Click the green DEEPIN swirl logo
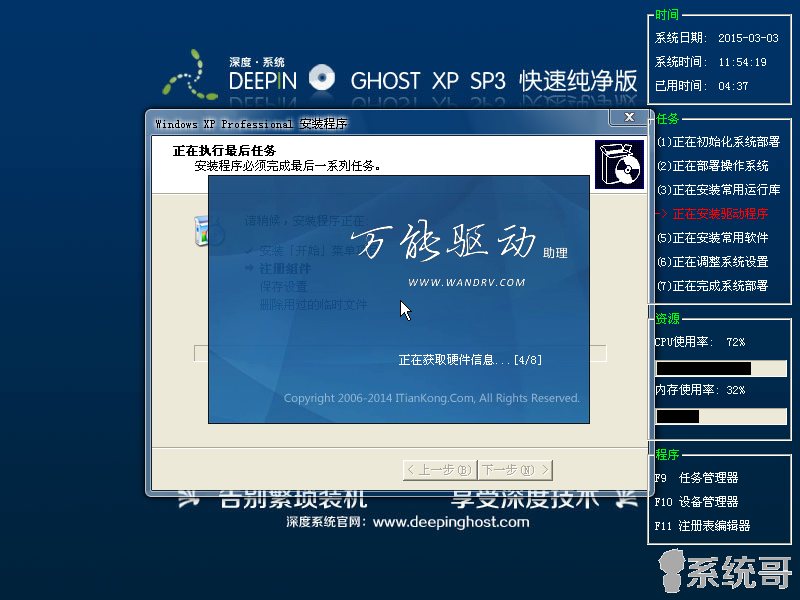The image size is (800, 600). pos(190,74)
